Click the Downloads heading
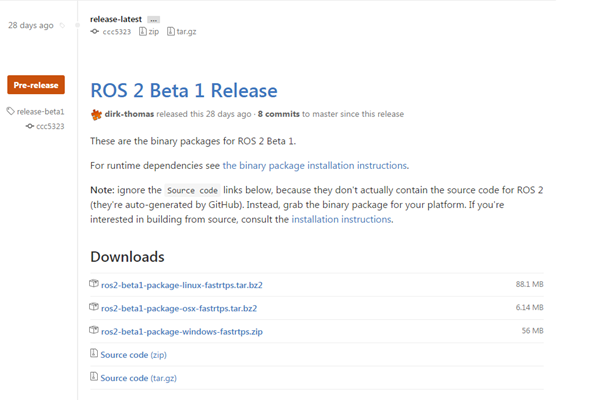Screen dimensions: 603x400 127,257
